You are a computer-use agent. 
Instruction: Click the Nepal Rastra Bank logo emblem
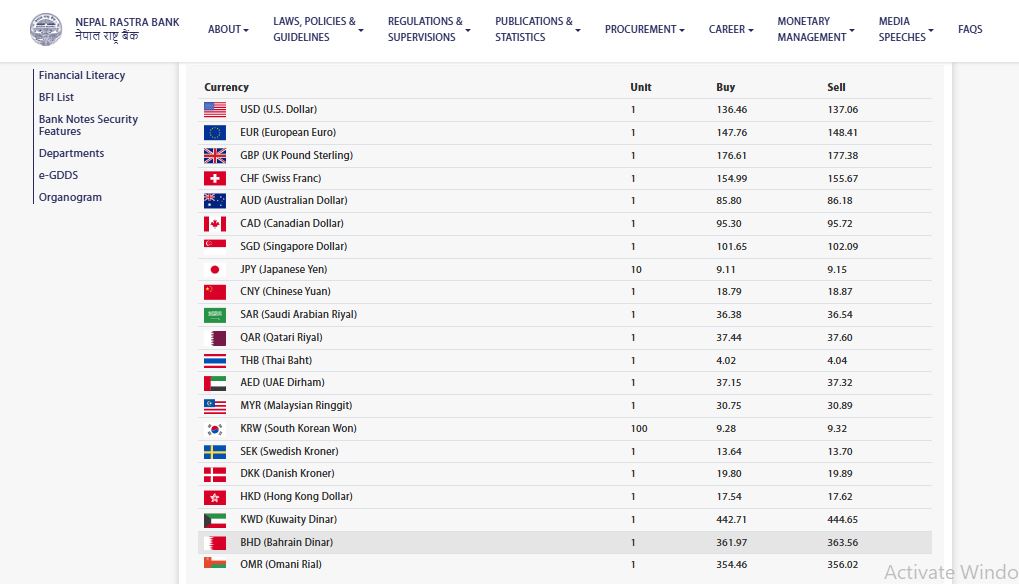pyautogui.click(x=45, y=29)
